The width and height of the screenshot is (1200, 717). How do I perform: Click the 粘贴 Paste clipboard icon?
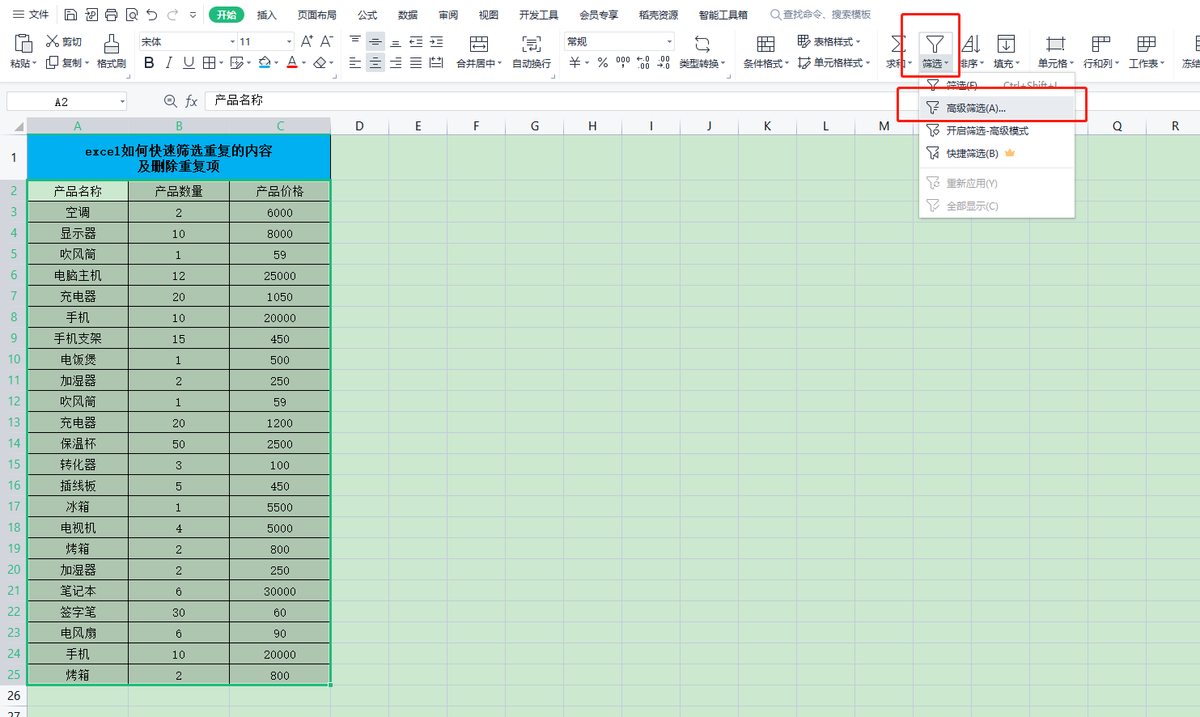pos(22,43)
